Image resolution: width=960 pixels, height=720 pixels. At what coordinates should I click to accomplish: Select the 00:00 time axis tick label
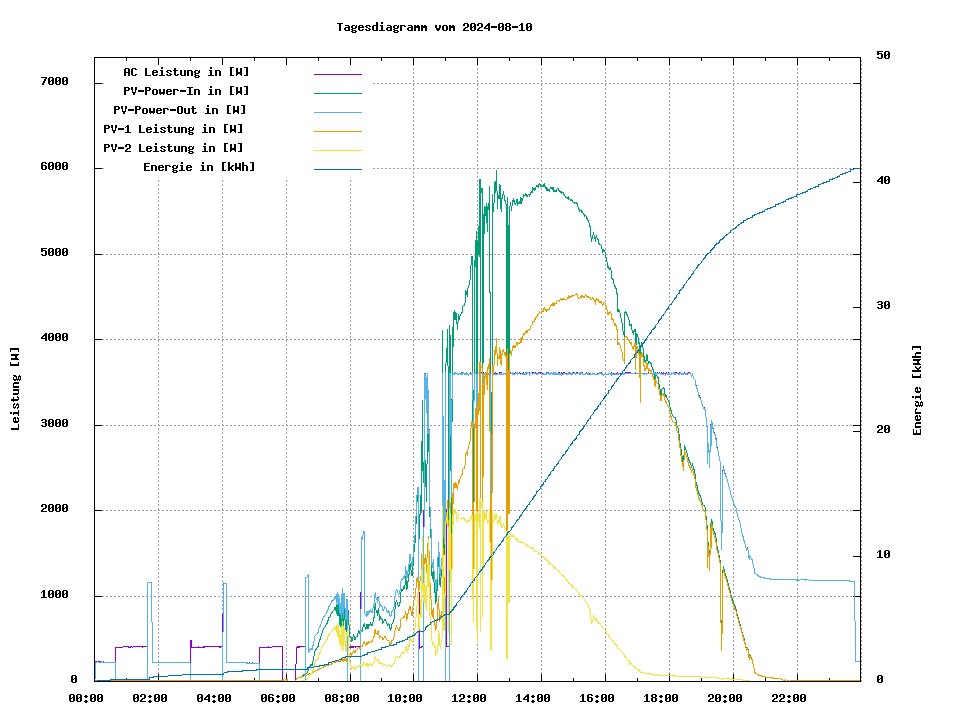click(86, 698)
